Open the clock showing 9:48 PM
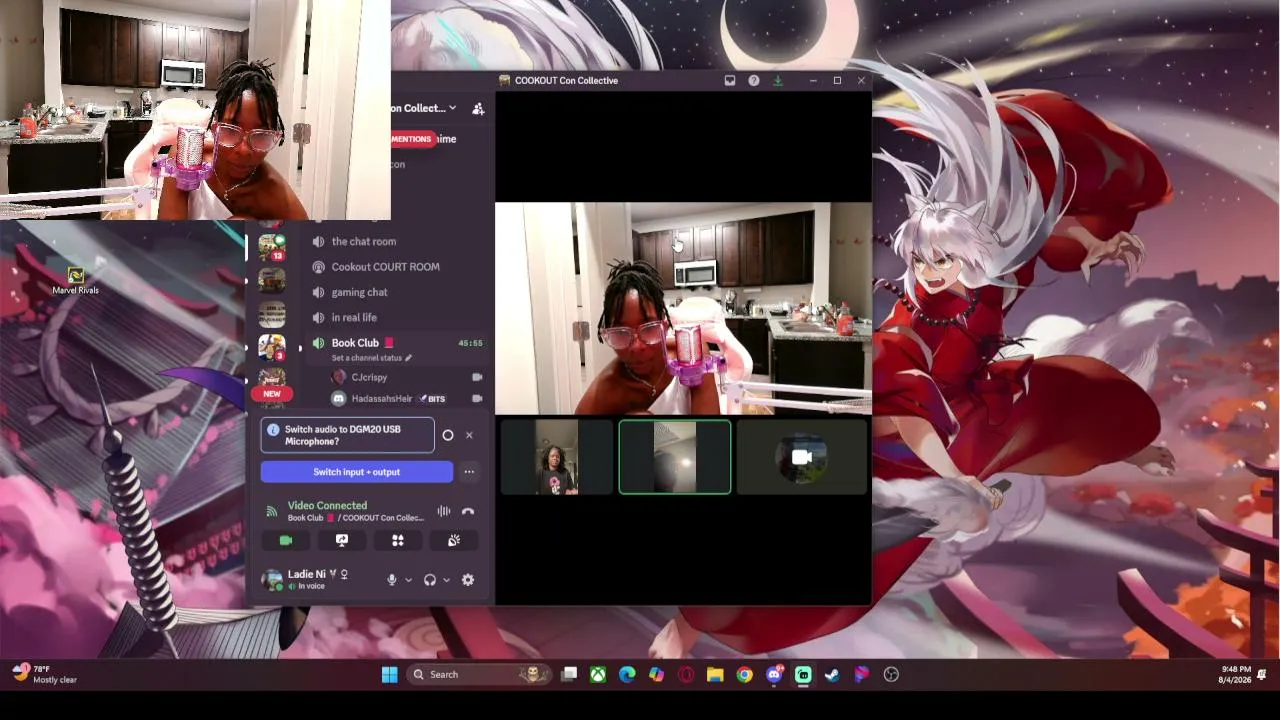 1236,675
